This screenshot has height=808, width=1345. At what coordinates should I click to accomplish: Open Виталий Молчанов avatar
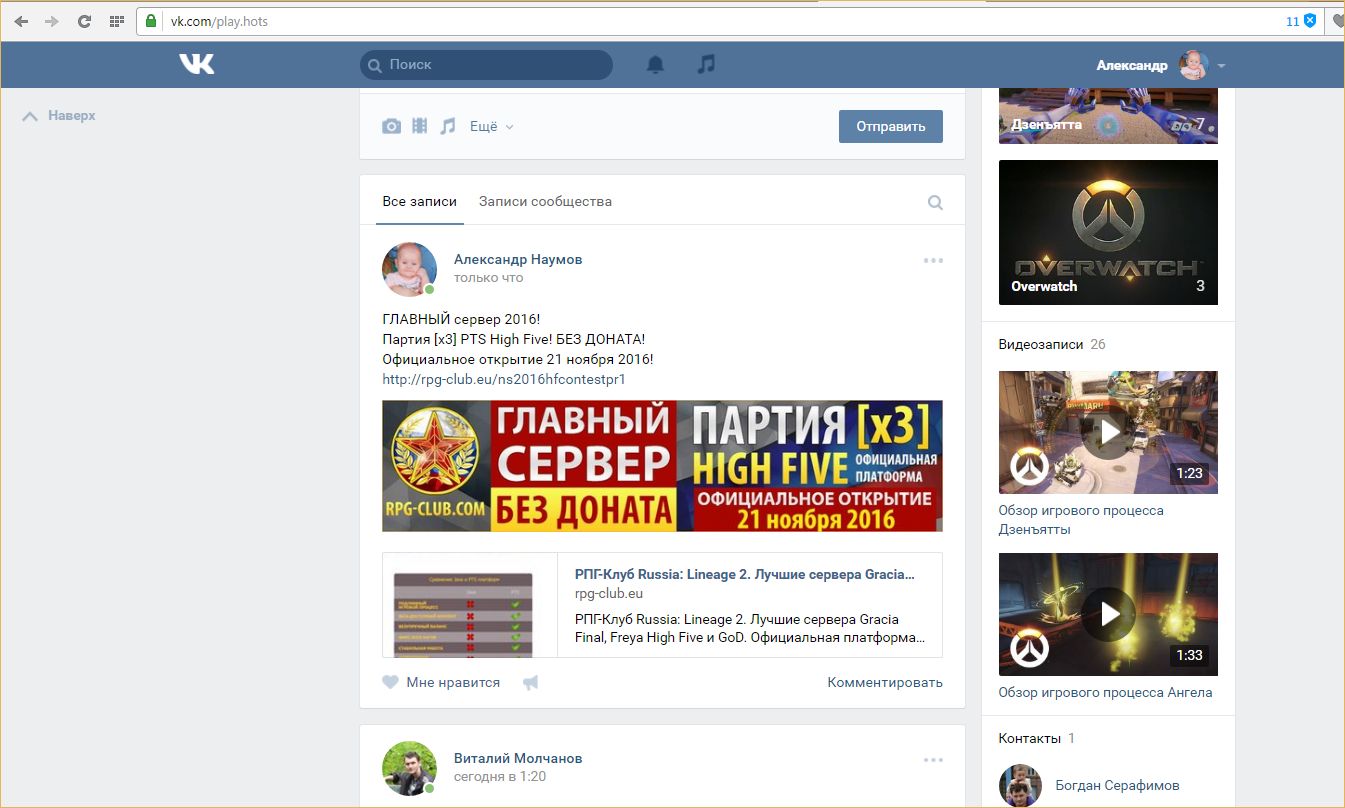click(410, 768)
